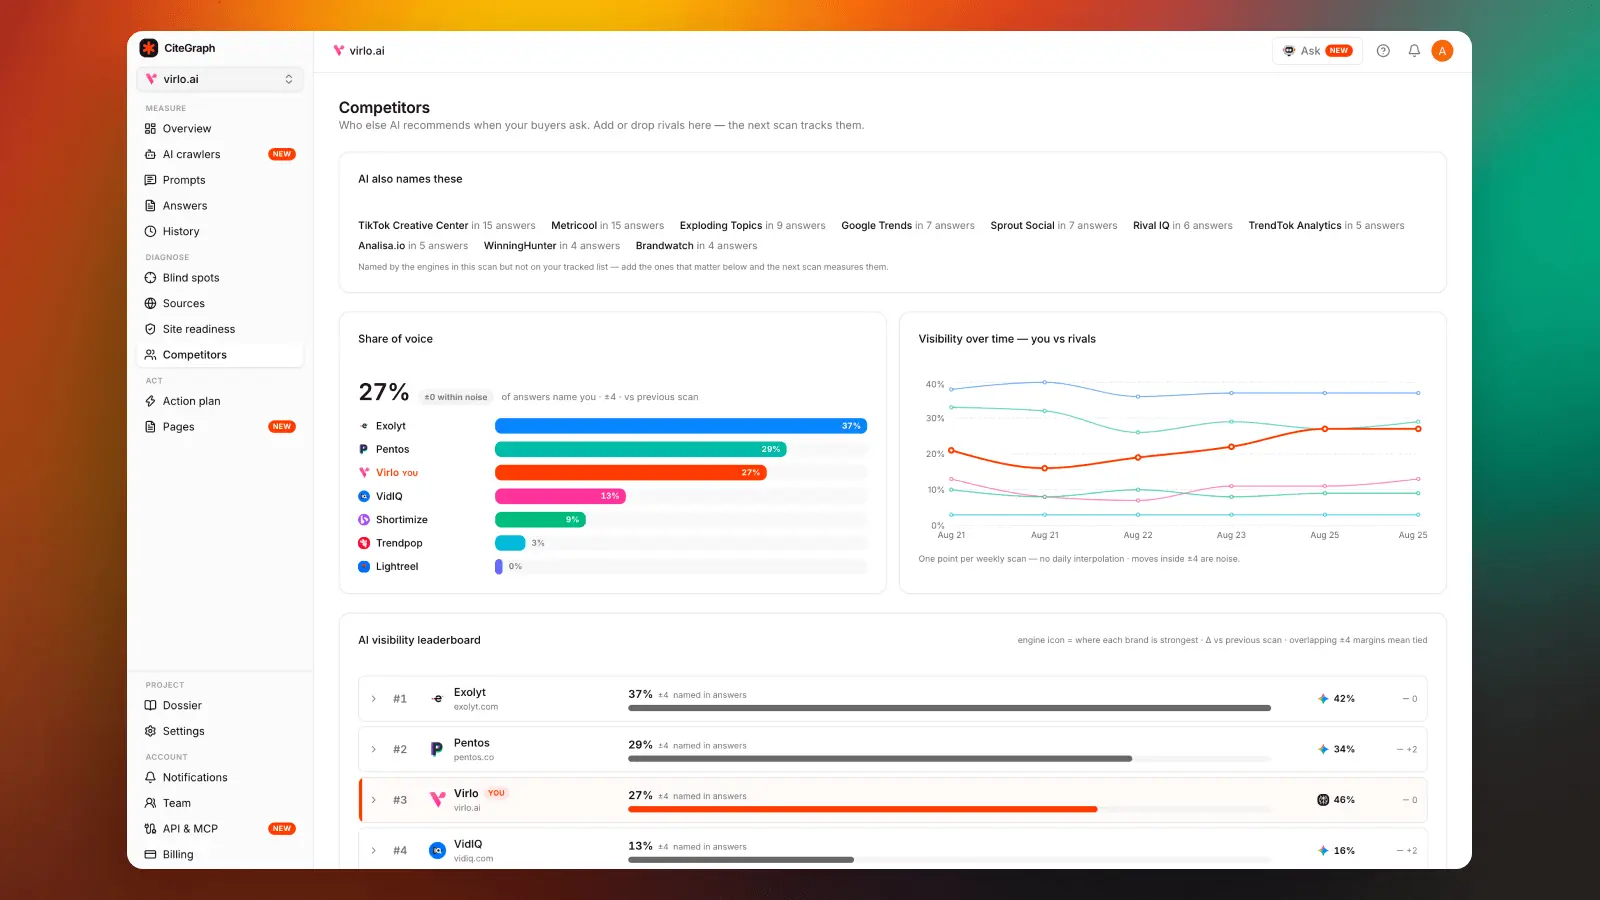Click the Billing card icon
1600x900 pixels.
tap(150, 855)
